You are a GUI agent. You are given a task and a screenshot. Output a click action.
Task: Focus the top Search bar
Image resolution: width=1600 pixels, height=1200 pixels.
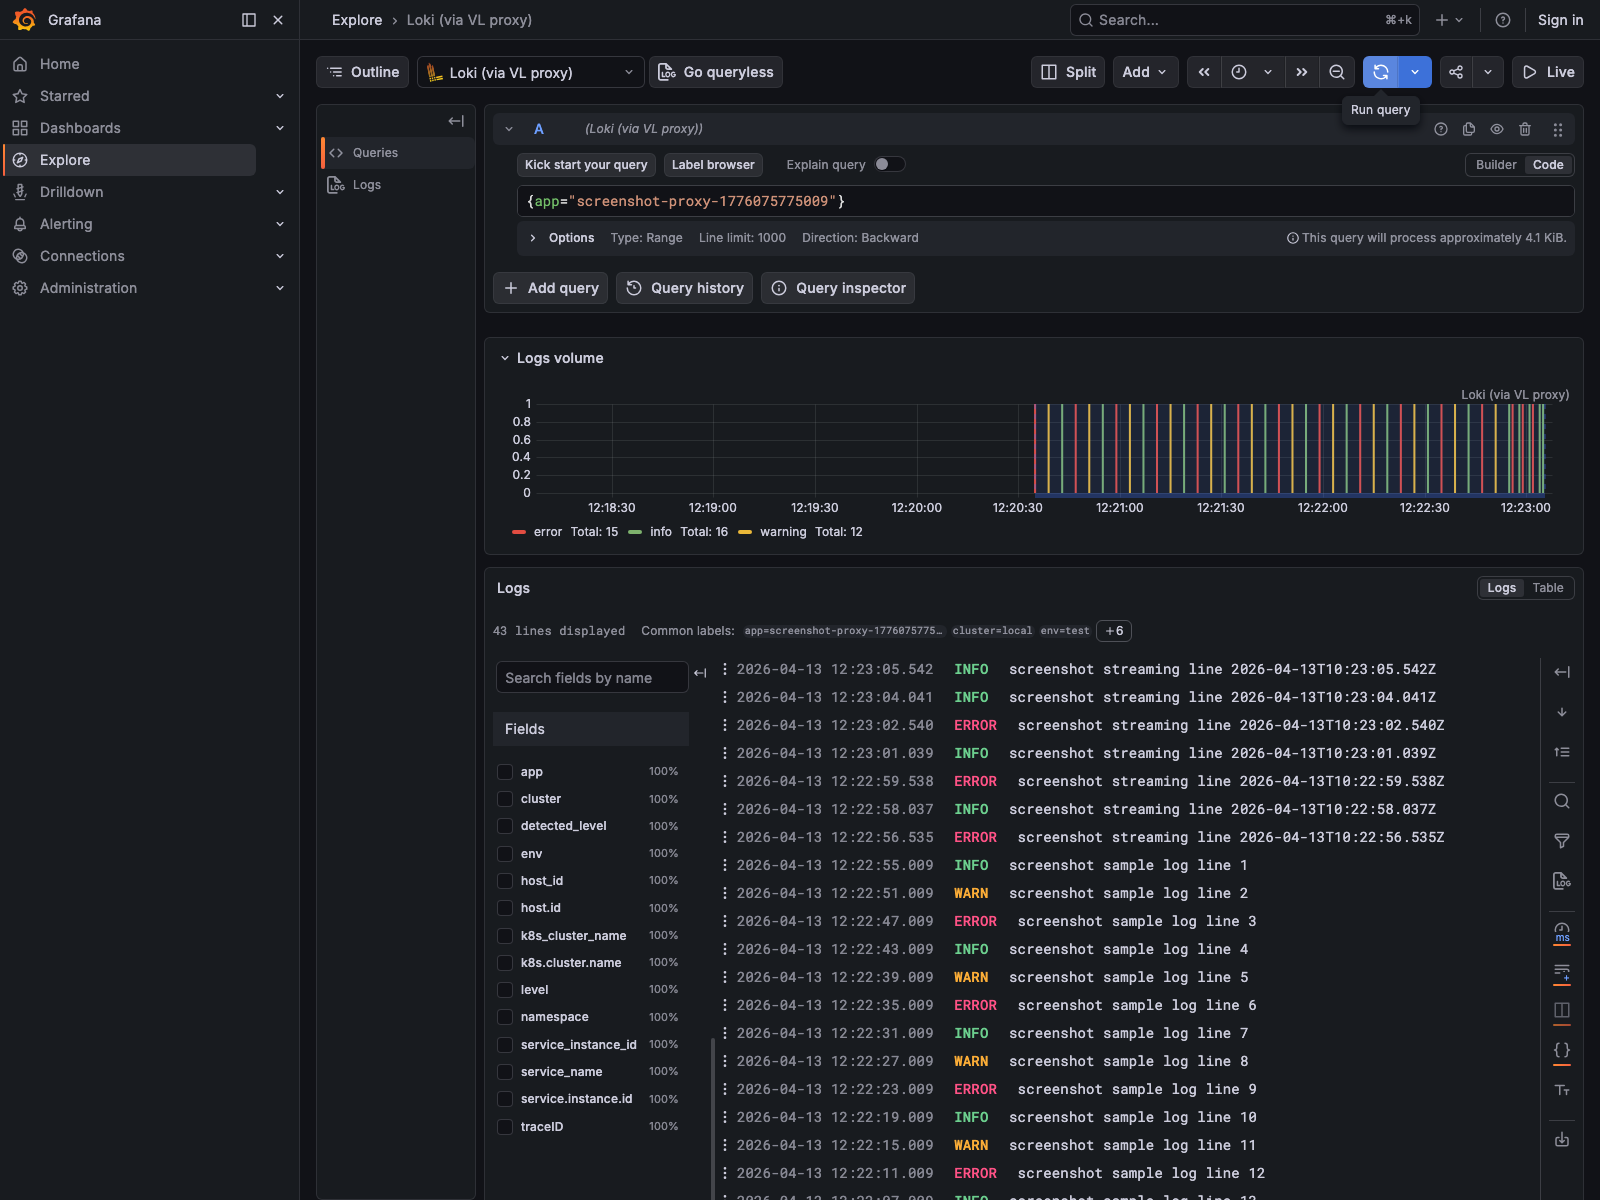coord(1245,20)
